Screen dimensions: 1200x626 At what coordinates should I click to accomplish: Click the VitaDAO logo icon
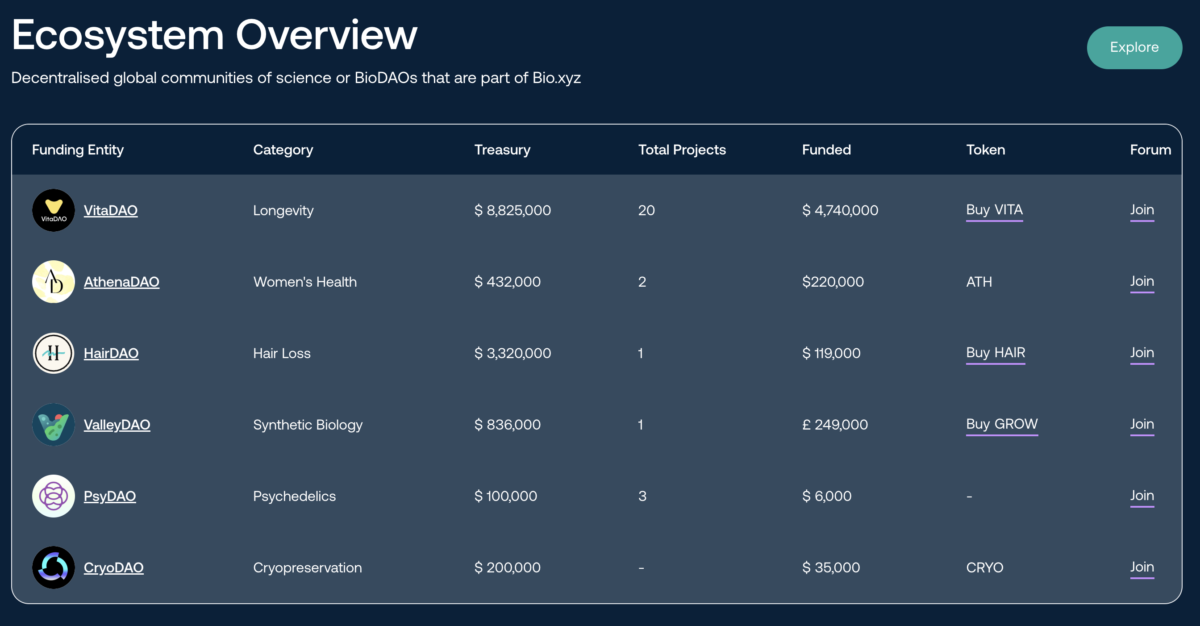(x=53, y=210)
